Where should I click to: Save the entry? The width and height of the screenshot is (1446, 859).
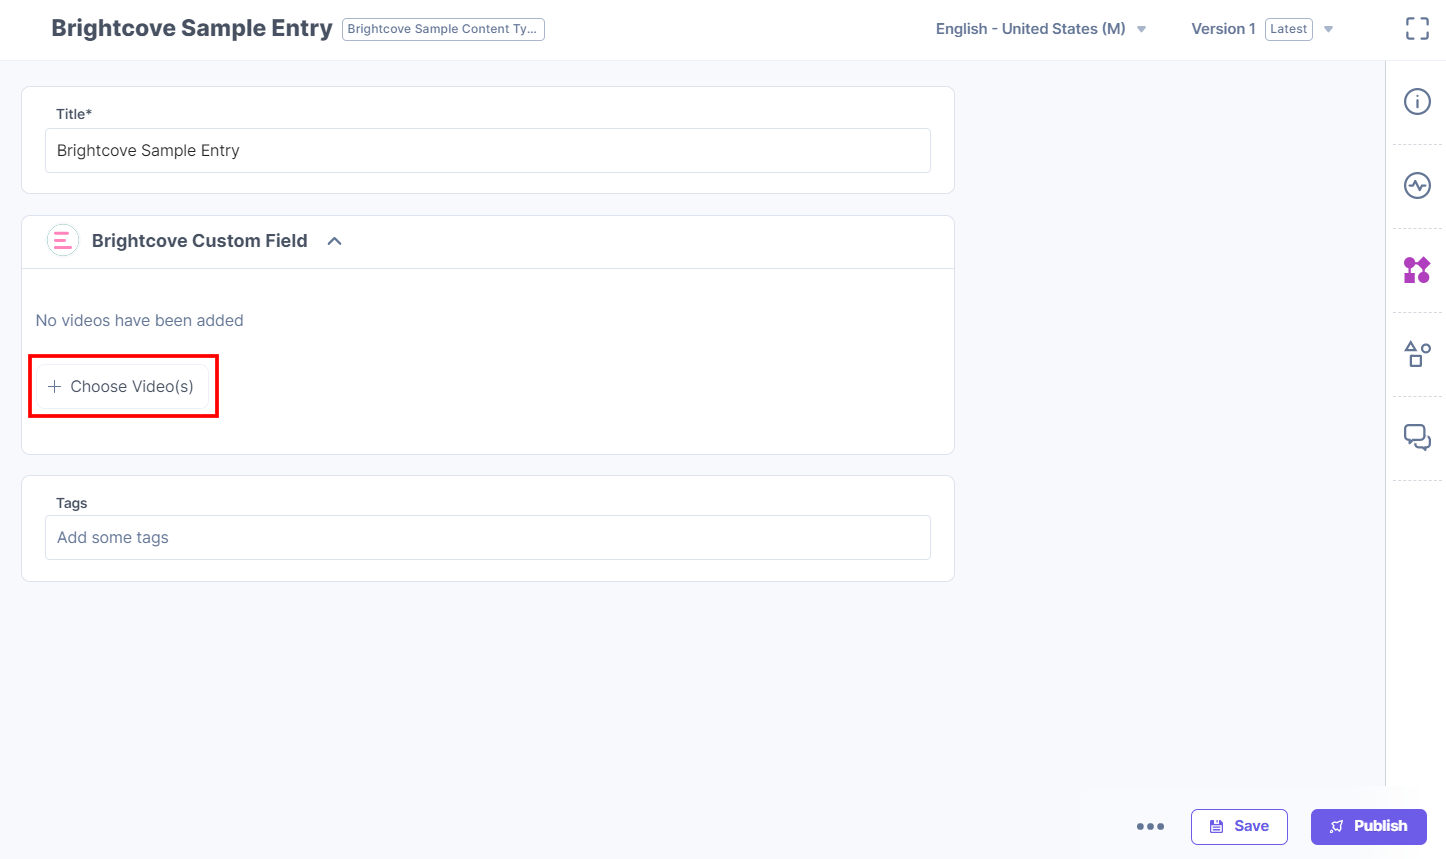pyautogui.click(x=1239, y=826)
